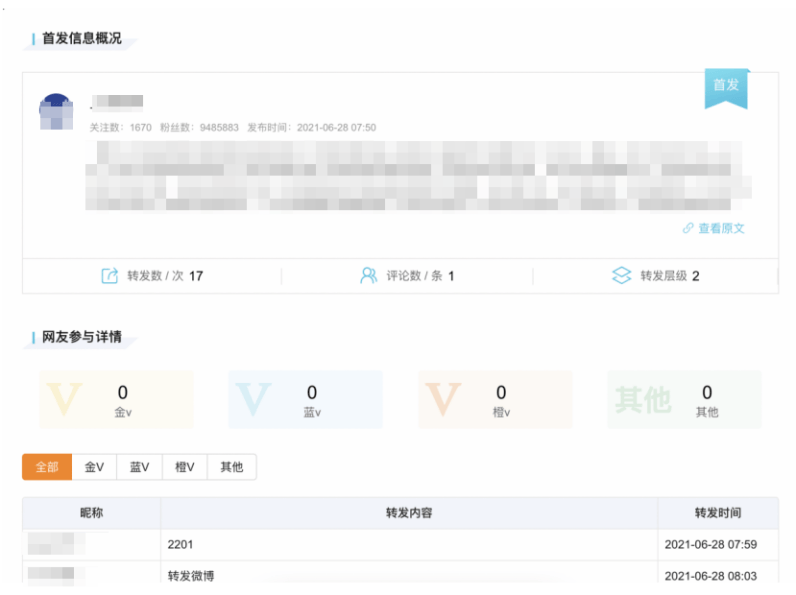
Task: Switch to the 橙V filter tab
Action: point(184,467)
